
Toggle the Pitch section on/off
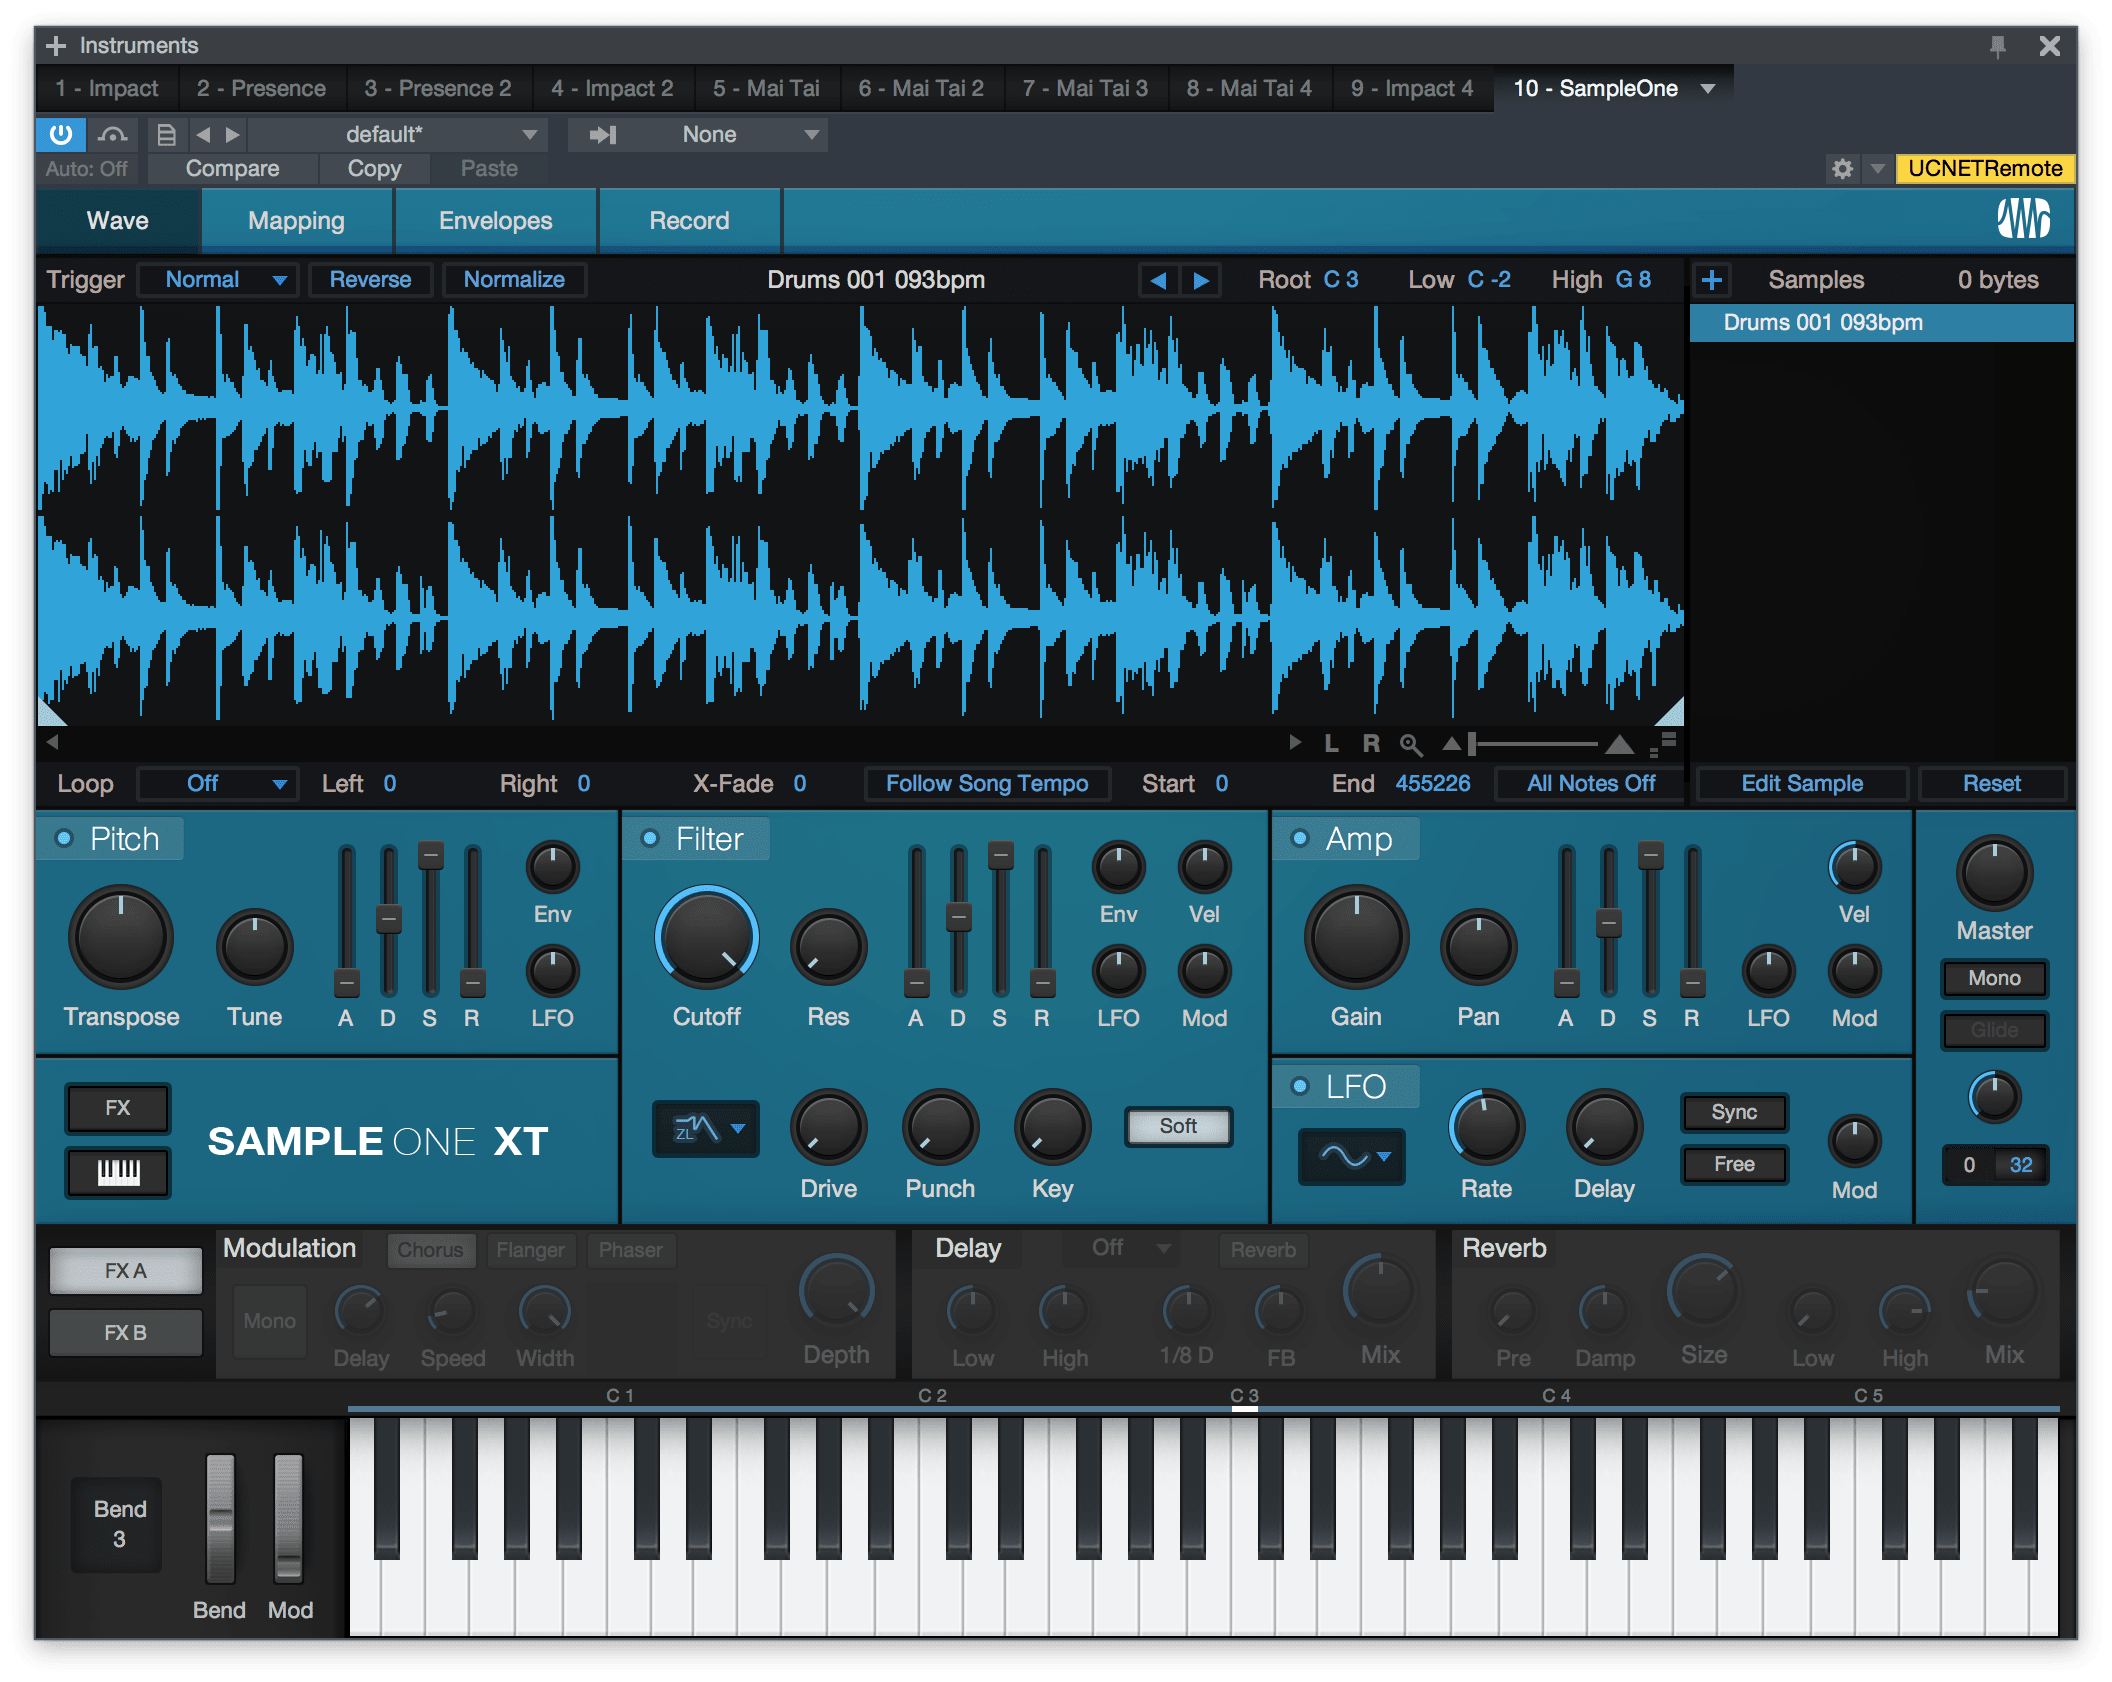click(64, 838)
